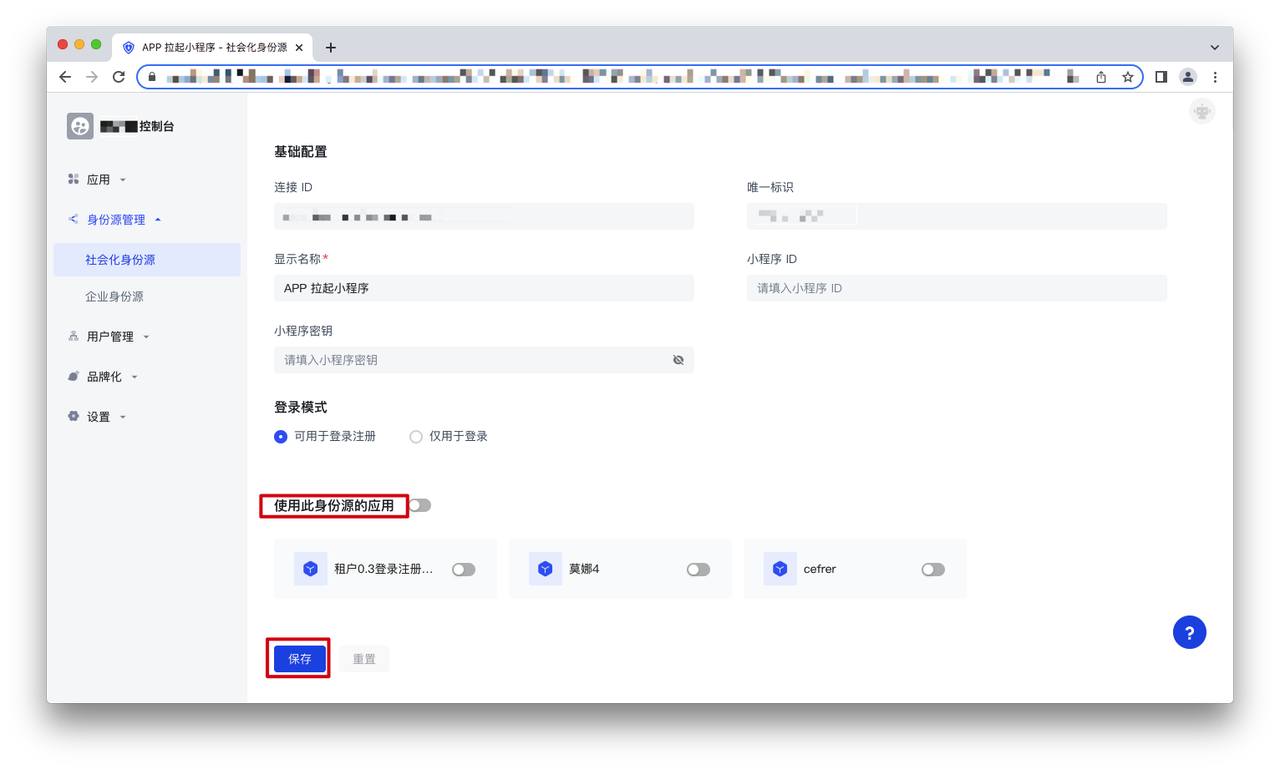This screenshot has width=1280, height=770.
Task: Select the 仅用于登录 radio option
Action: point(416,437)
